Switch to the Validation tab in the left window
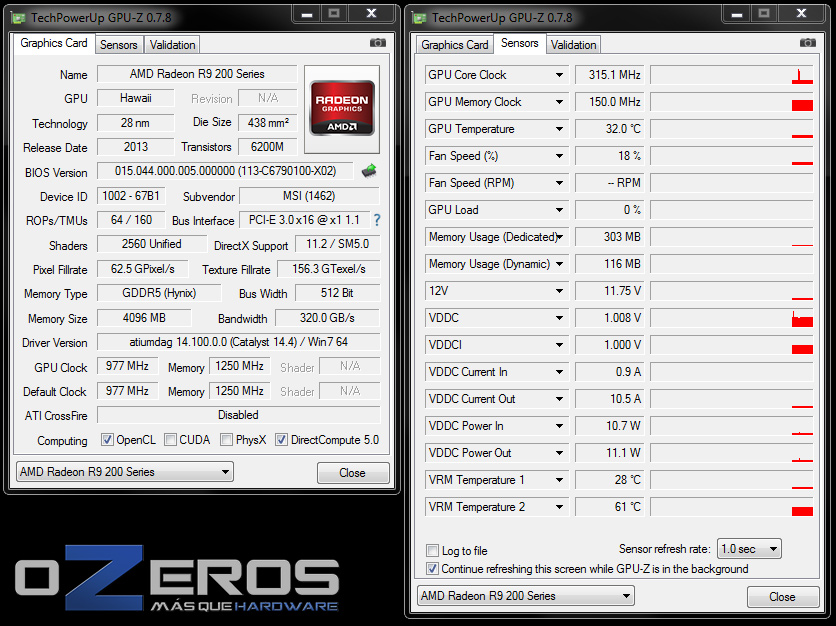This screenshot has width=836, height=626. pos(172,45)
